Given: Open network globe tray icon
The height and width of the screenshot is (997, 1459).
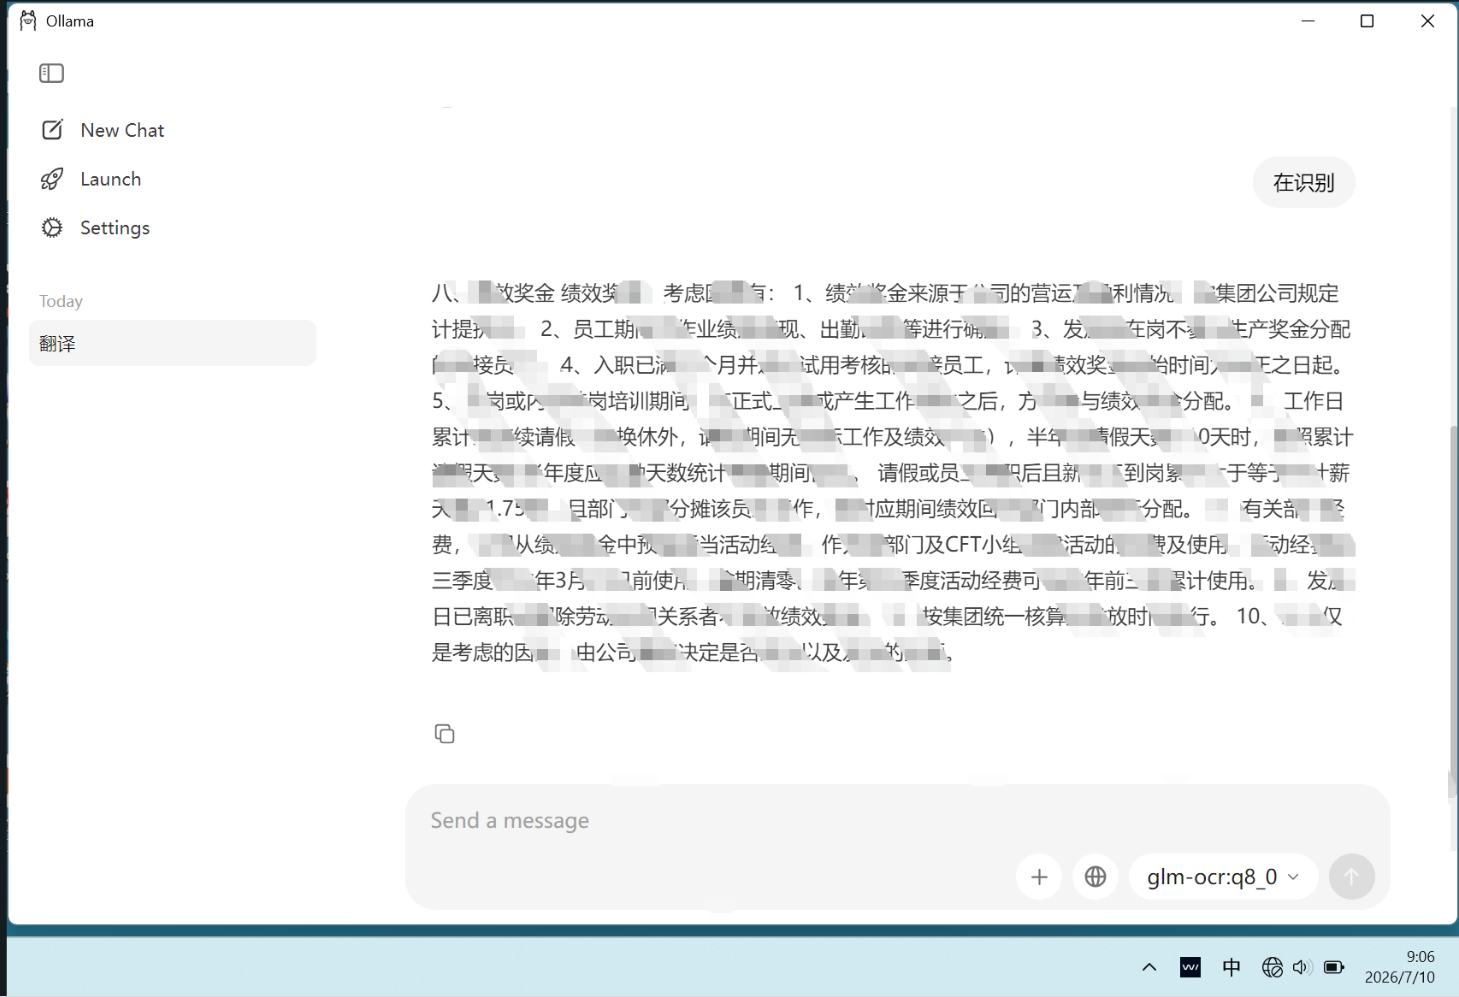Looking at the screenshot, I should click(x=1272, y=967).
